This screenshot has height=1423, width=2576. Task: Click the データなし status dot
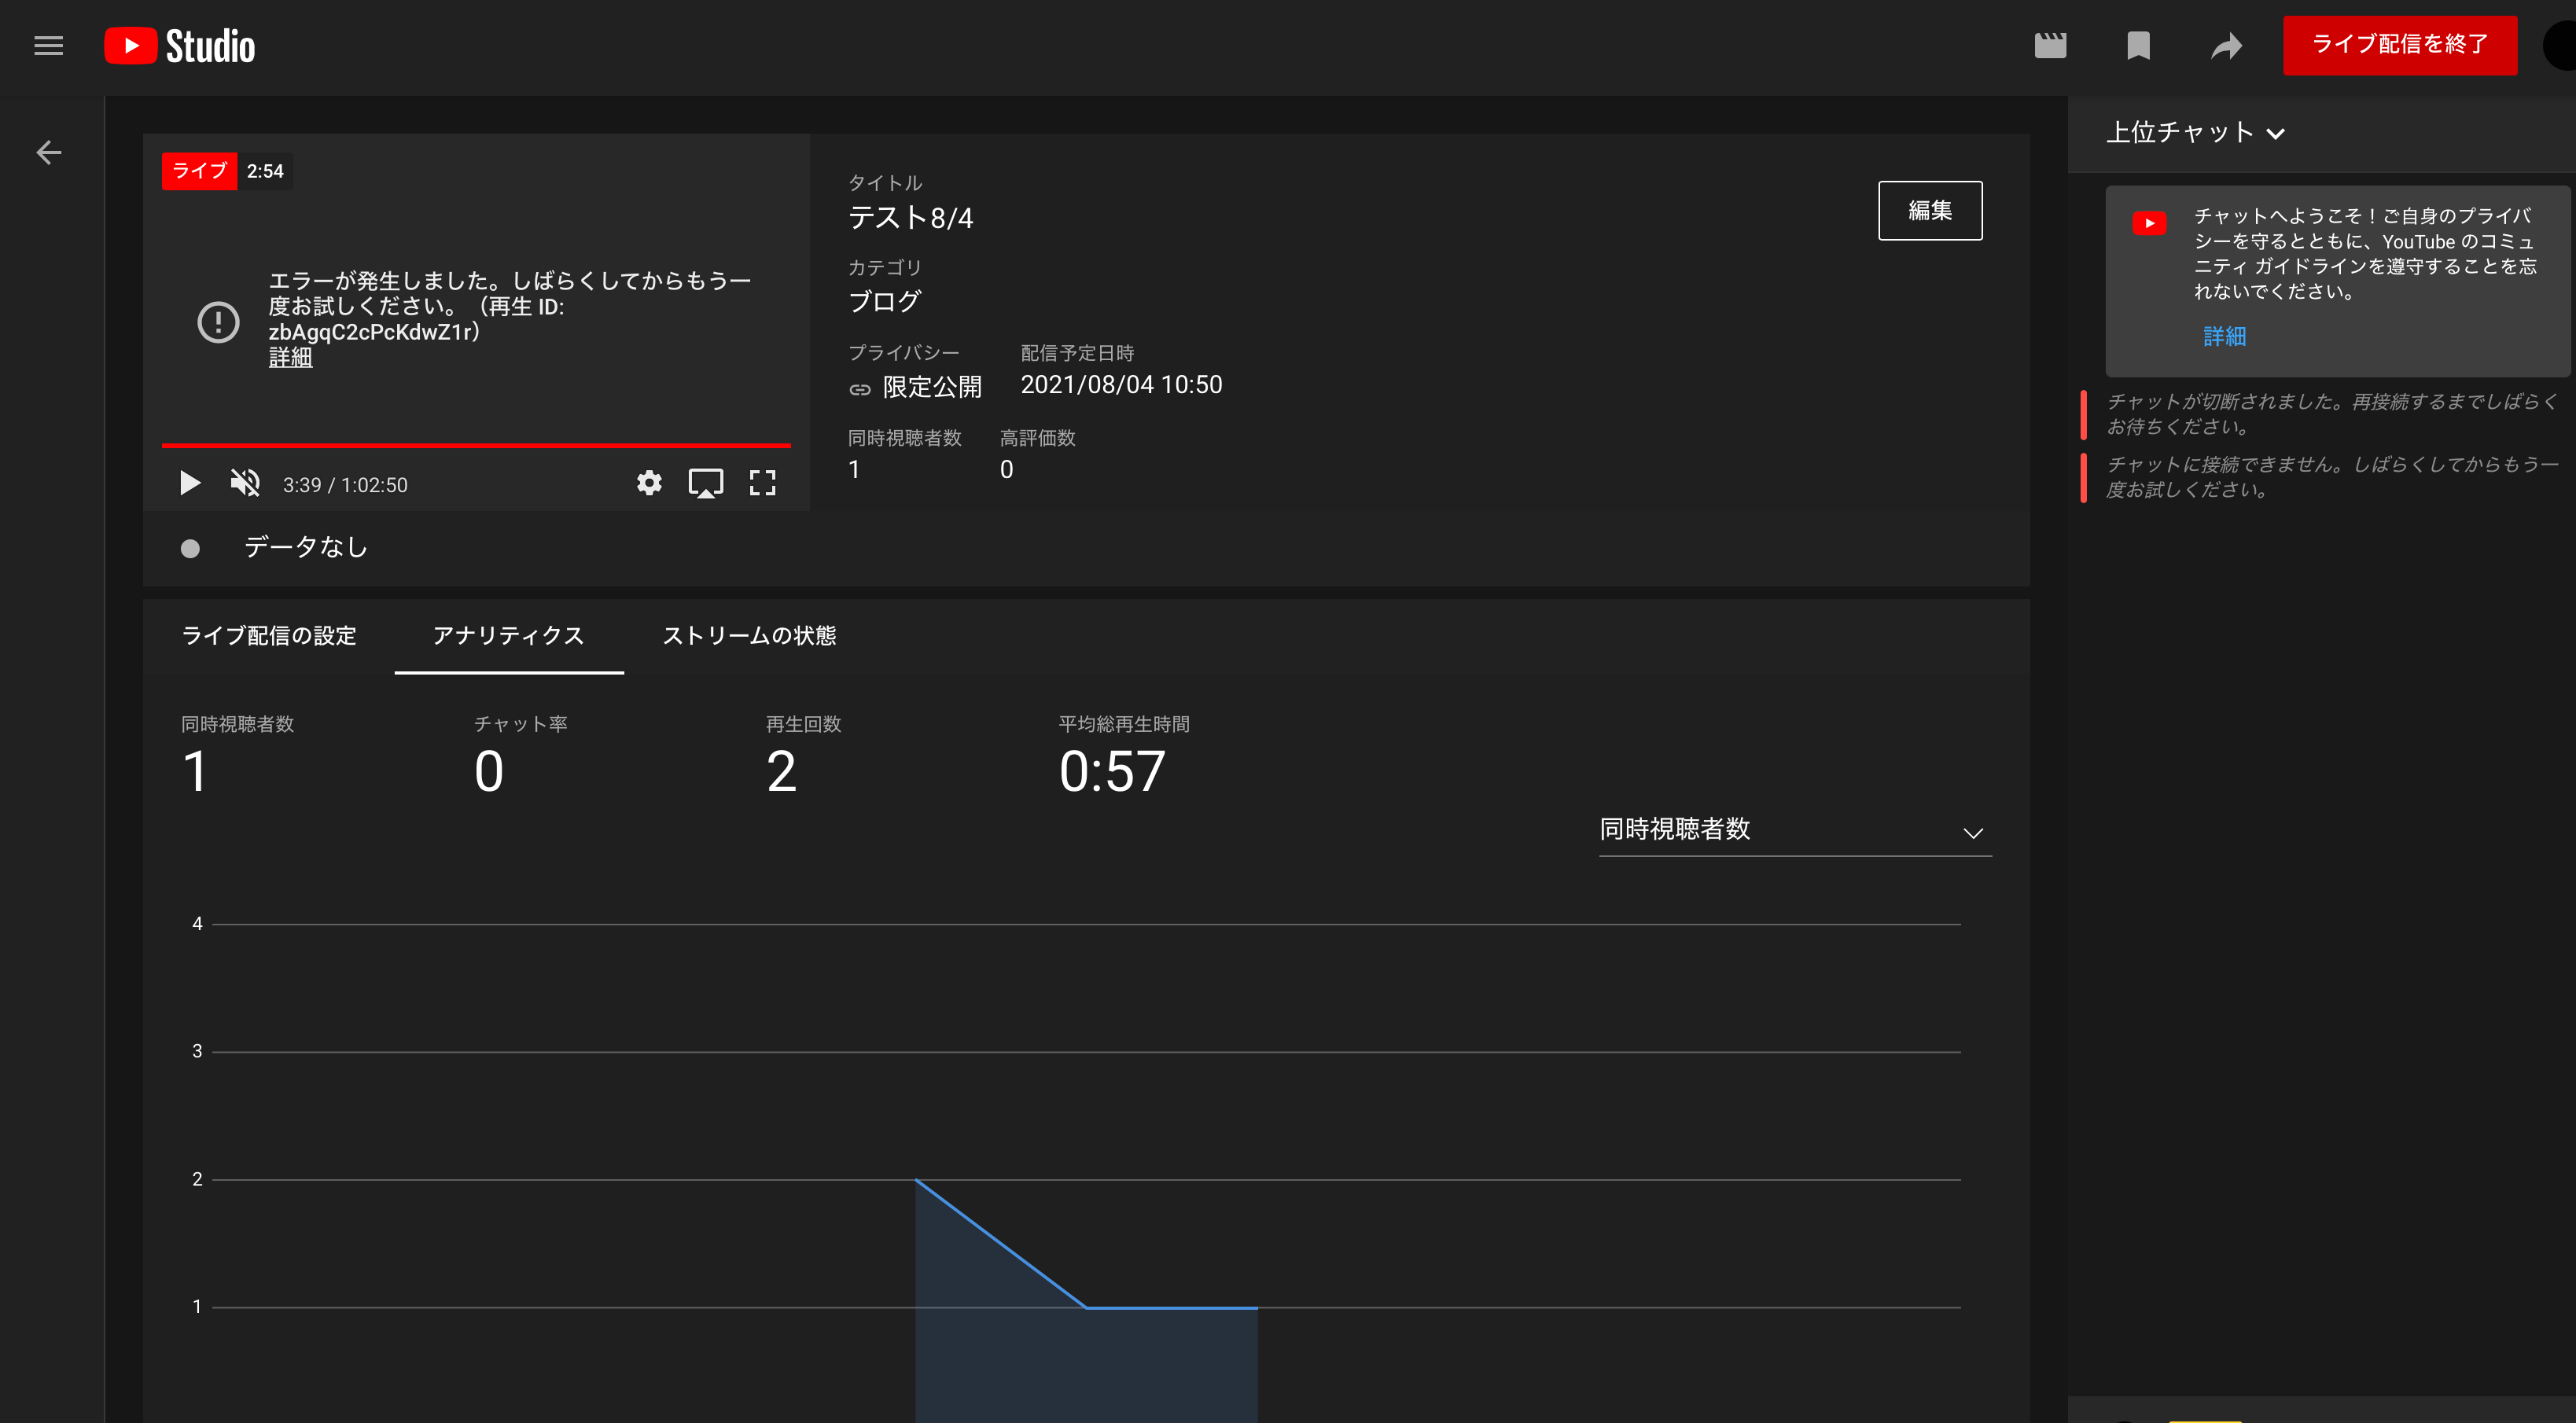pos(190,548)
